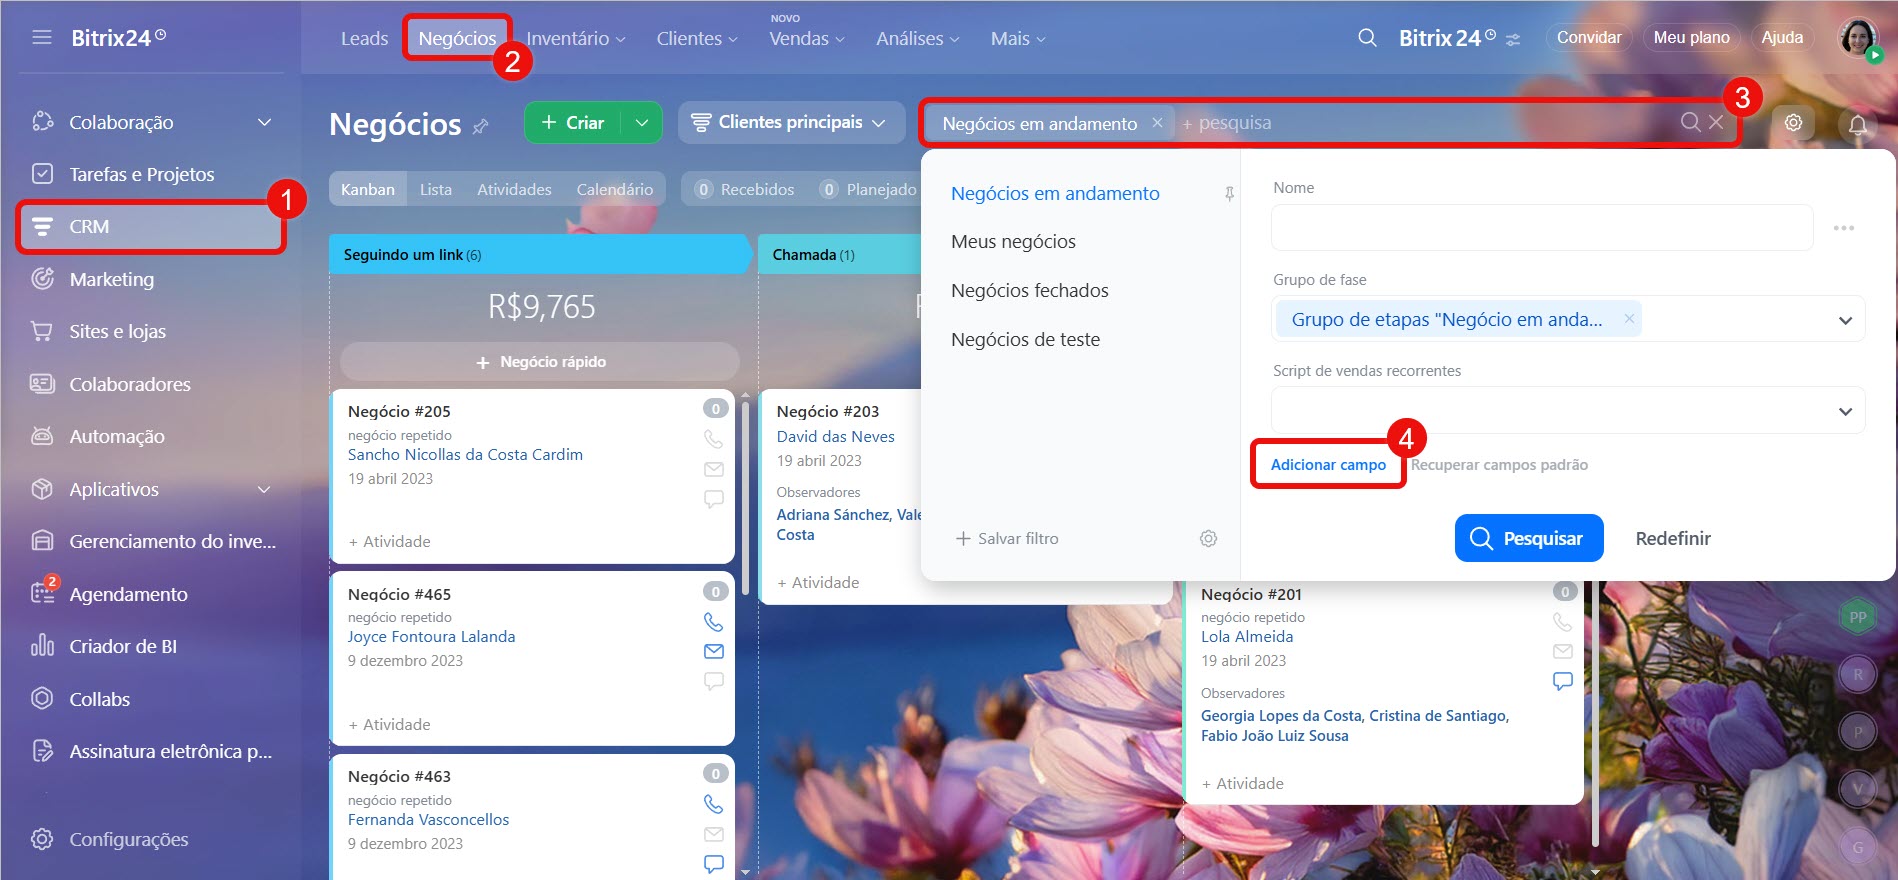This screenshot has width=1898, height=880.
Task: Open the Leads menu item
Action: coord(364,38)
